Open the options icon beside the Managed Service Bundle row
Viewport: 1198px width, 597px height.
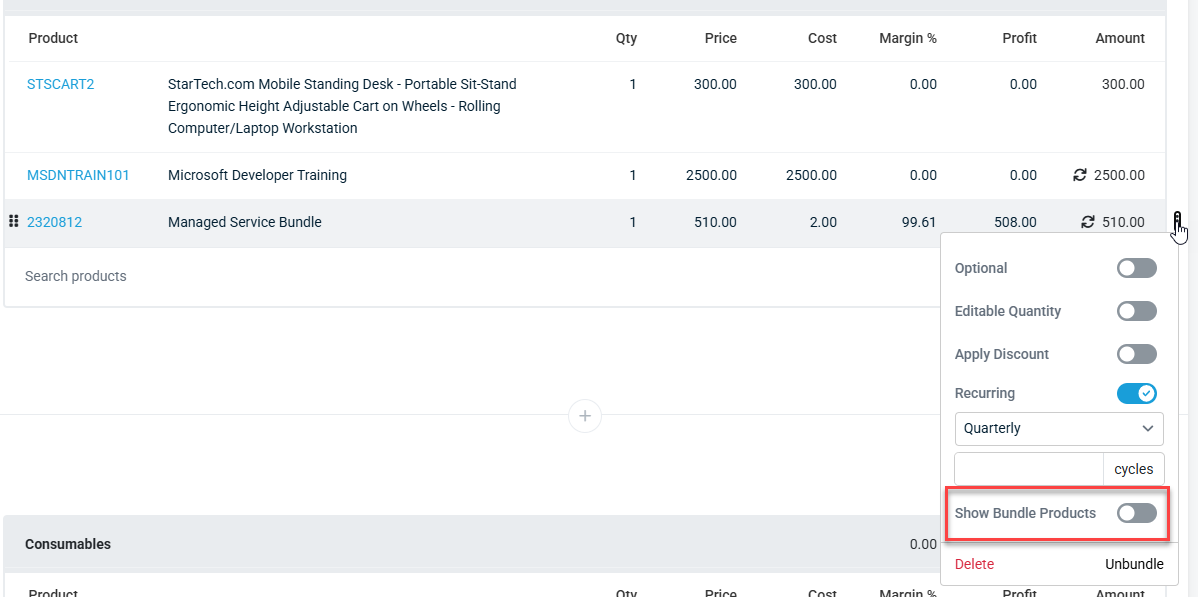click(1177, 221)
